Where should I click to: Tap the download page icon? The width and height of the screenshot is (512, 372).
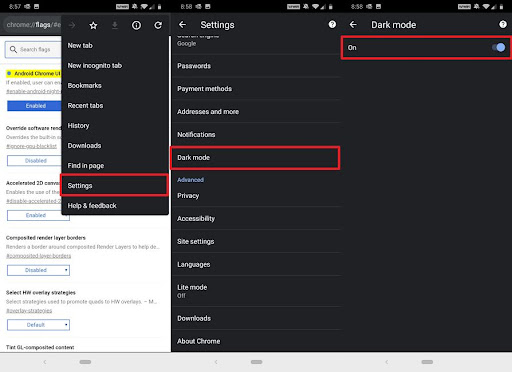115,25
